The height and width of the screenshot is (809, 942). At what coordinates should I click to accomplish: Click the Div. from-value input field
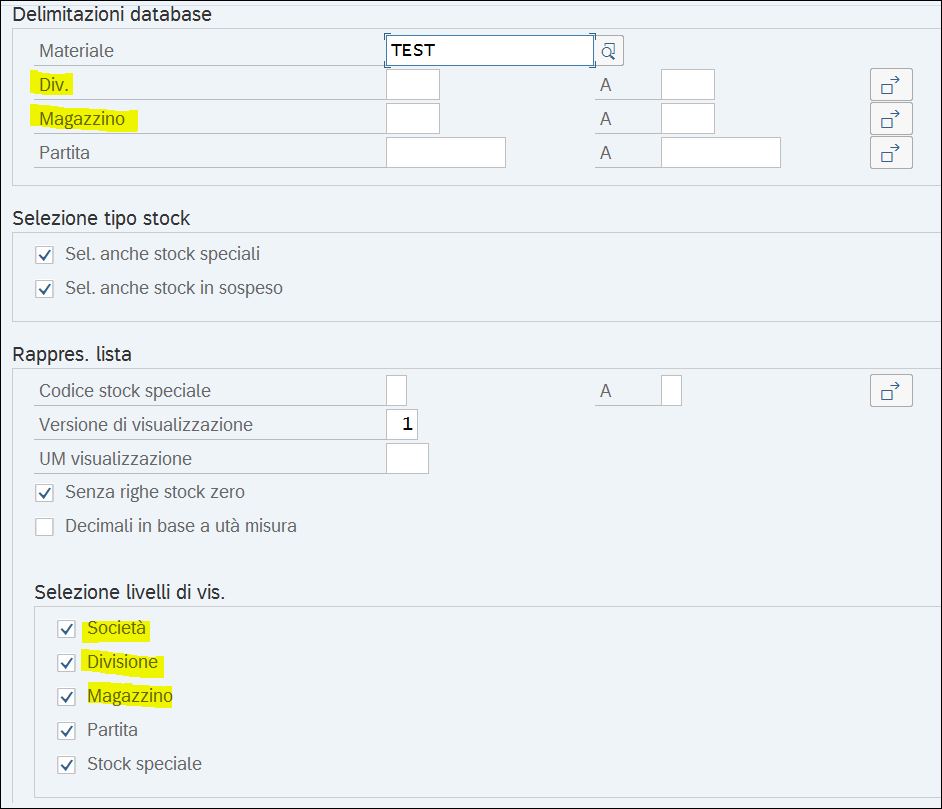pos(413,85)
